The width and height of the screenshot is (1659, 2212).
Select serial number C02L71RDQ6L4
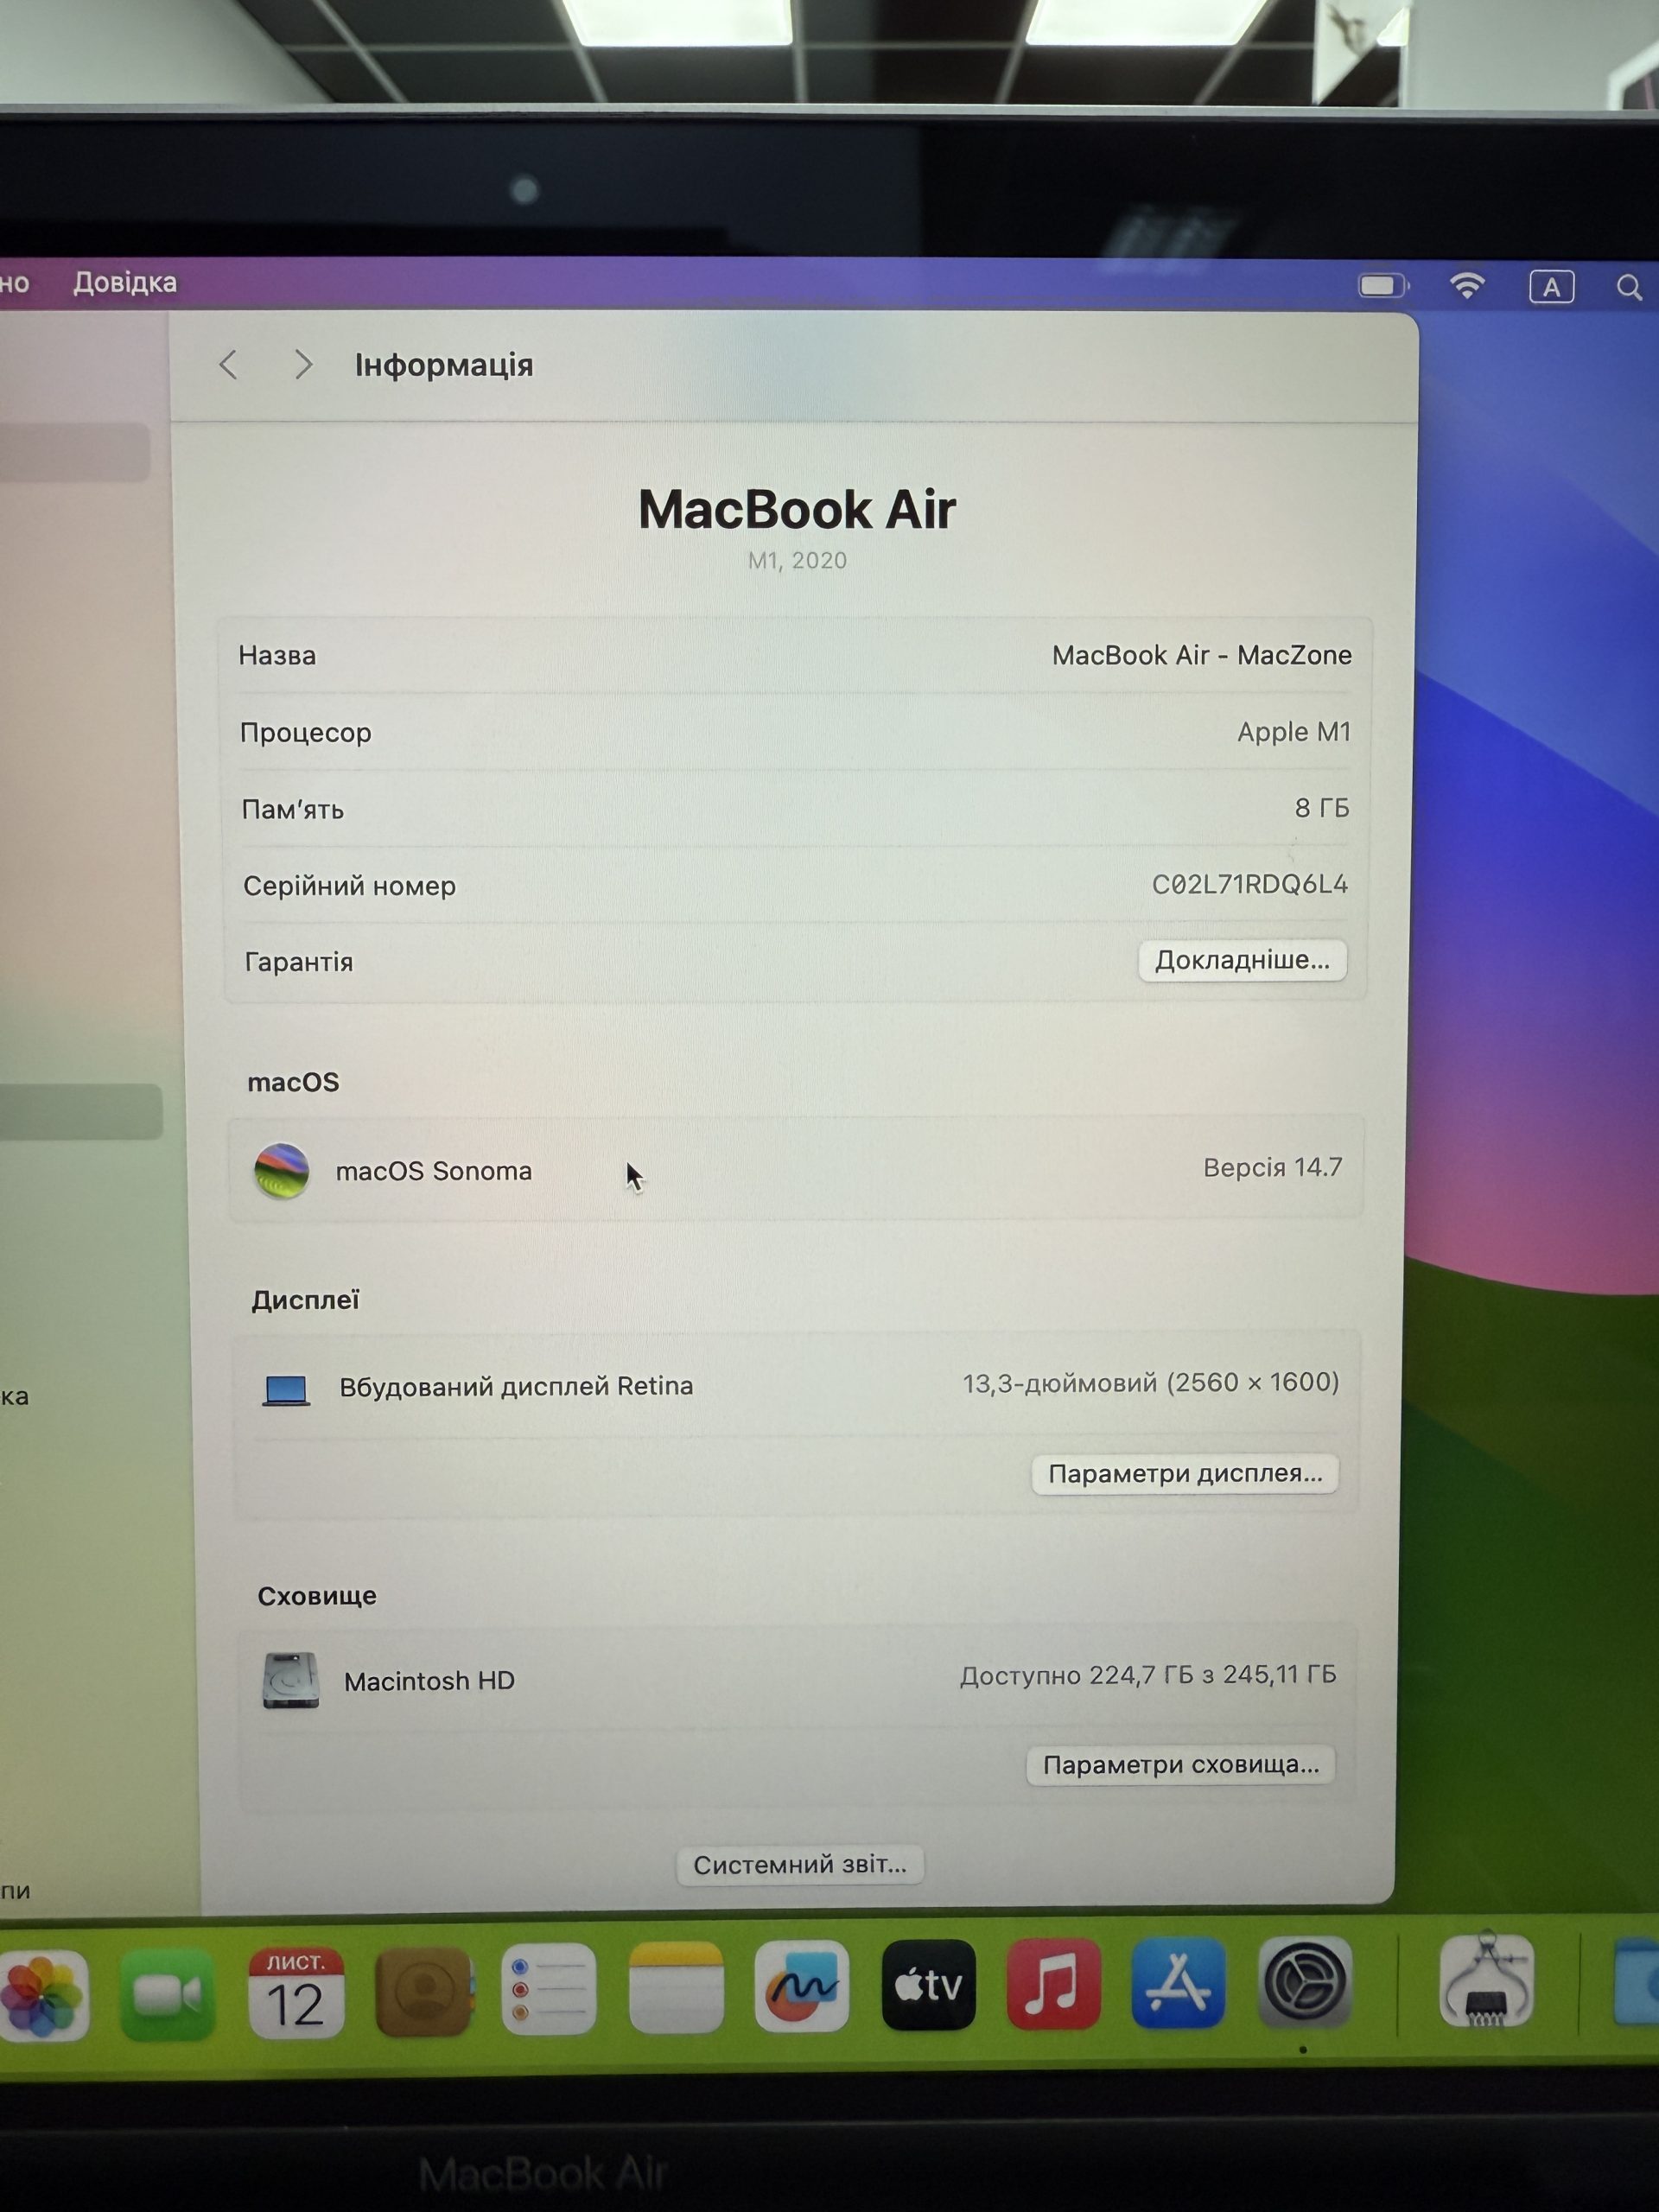point(1249,884)
